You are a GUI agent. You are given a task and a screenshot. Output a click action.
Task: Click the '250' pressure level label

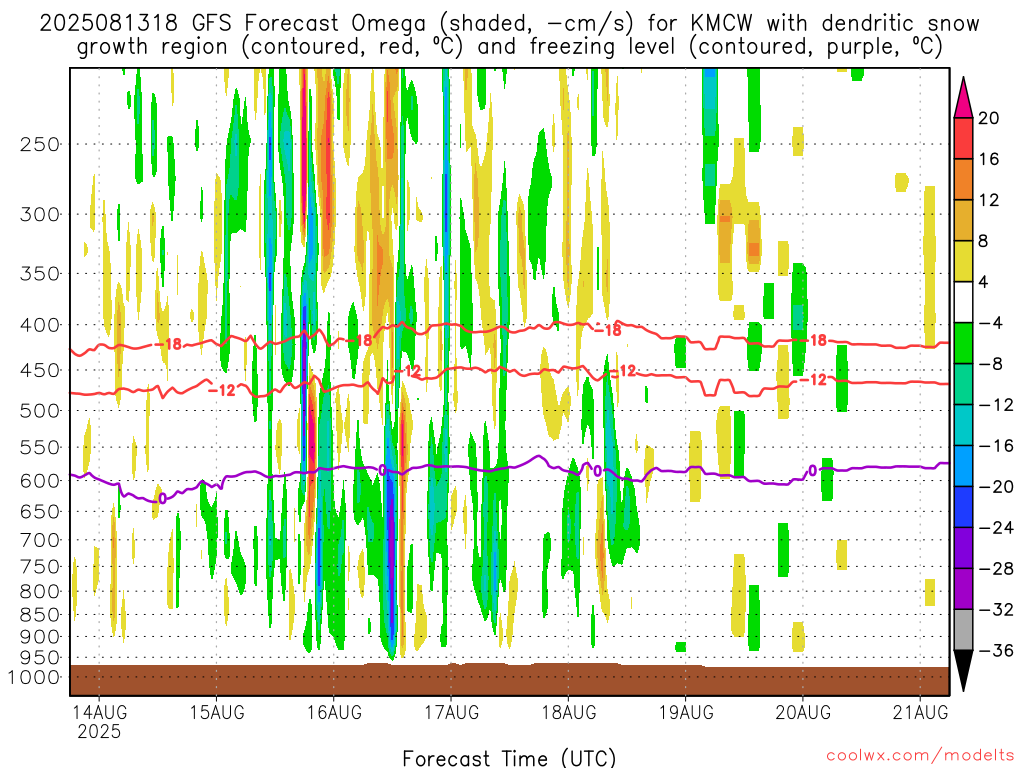[40, 144]
